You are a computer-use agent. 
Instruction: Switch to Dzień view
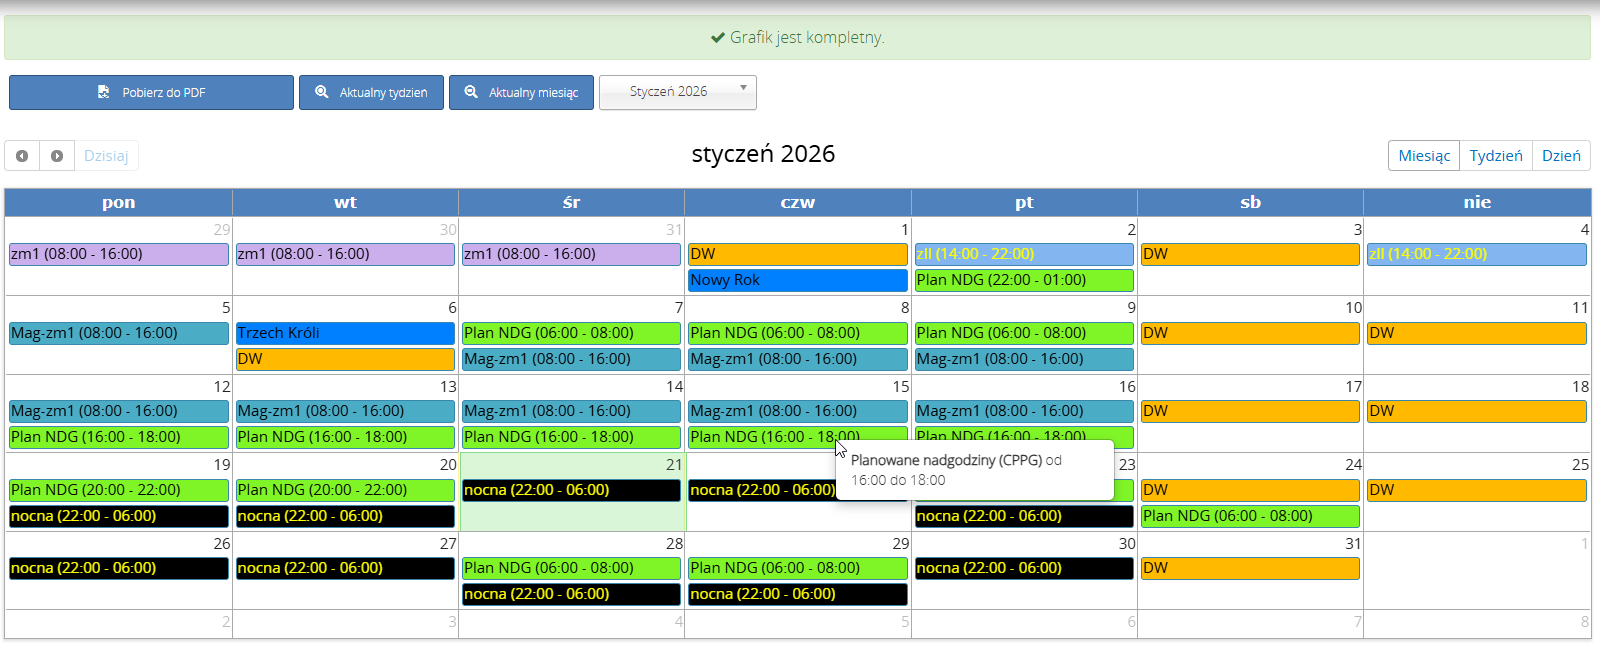point(1560,156)
